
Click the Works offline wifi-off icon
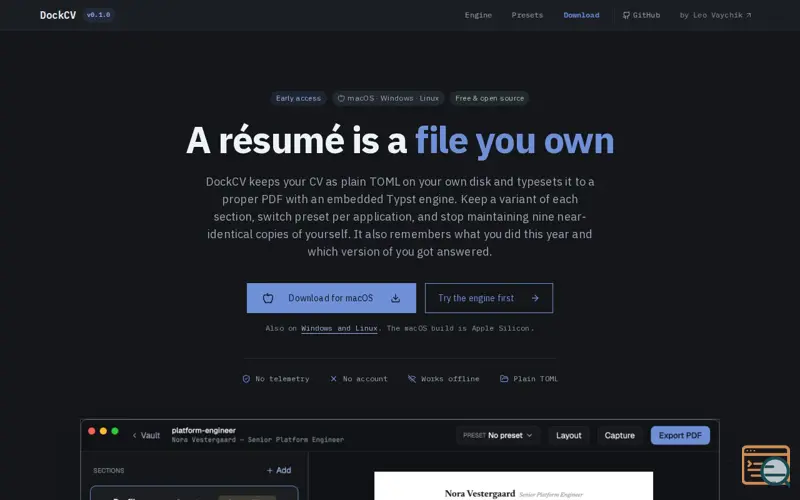(x=412, y=379)
